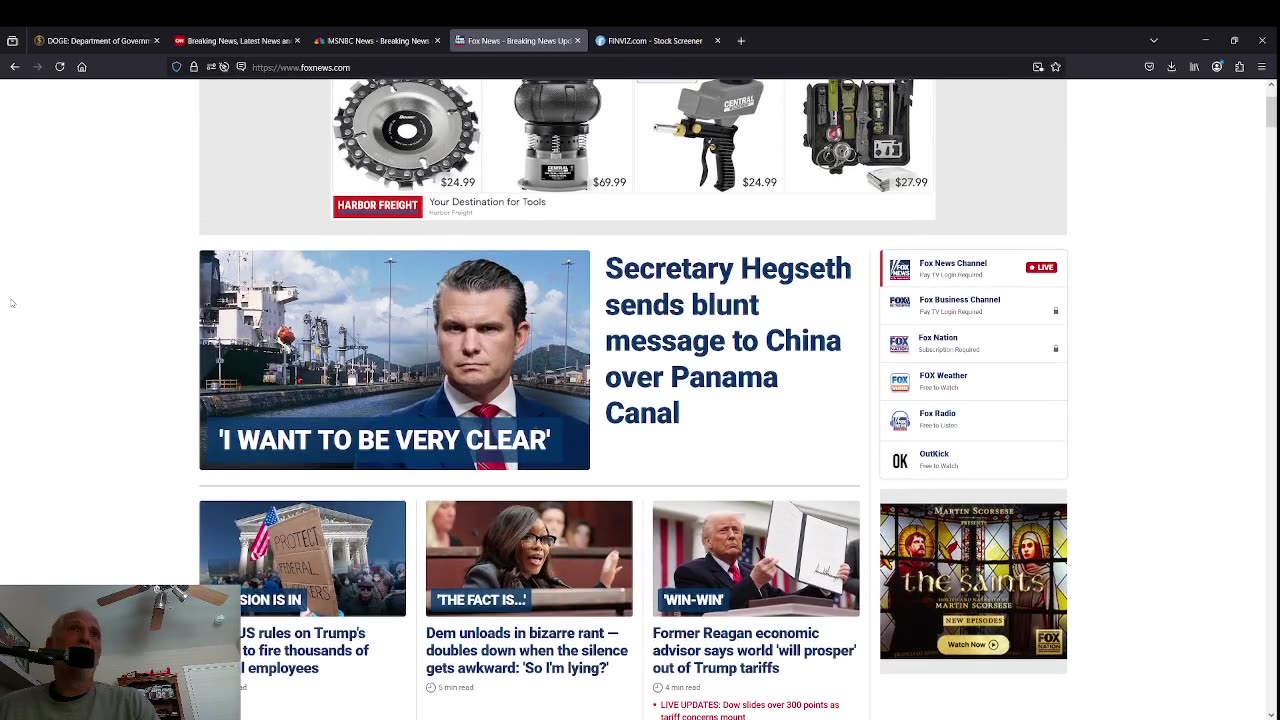
Task: Open Fox Business Channel stream
Action: pyautogui.click(x=972, y=305)
